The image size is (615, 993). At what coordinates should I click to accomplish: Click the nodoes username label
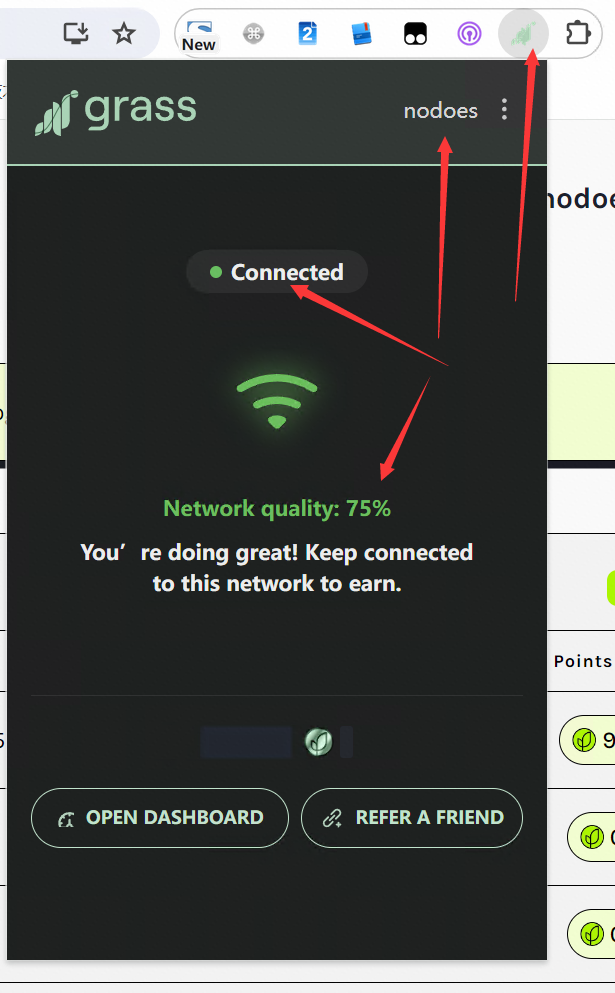440,111
